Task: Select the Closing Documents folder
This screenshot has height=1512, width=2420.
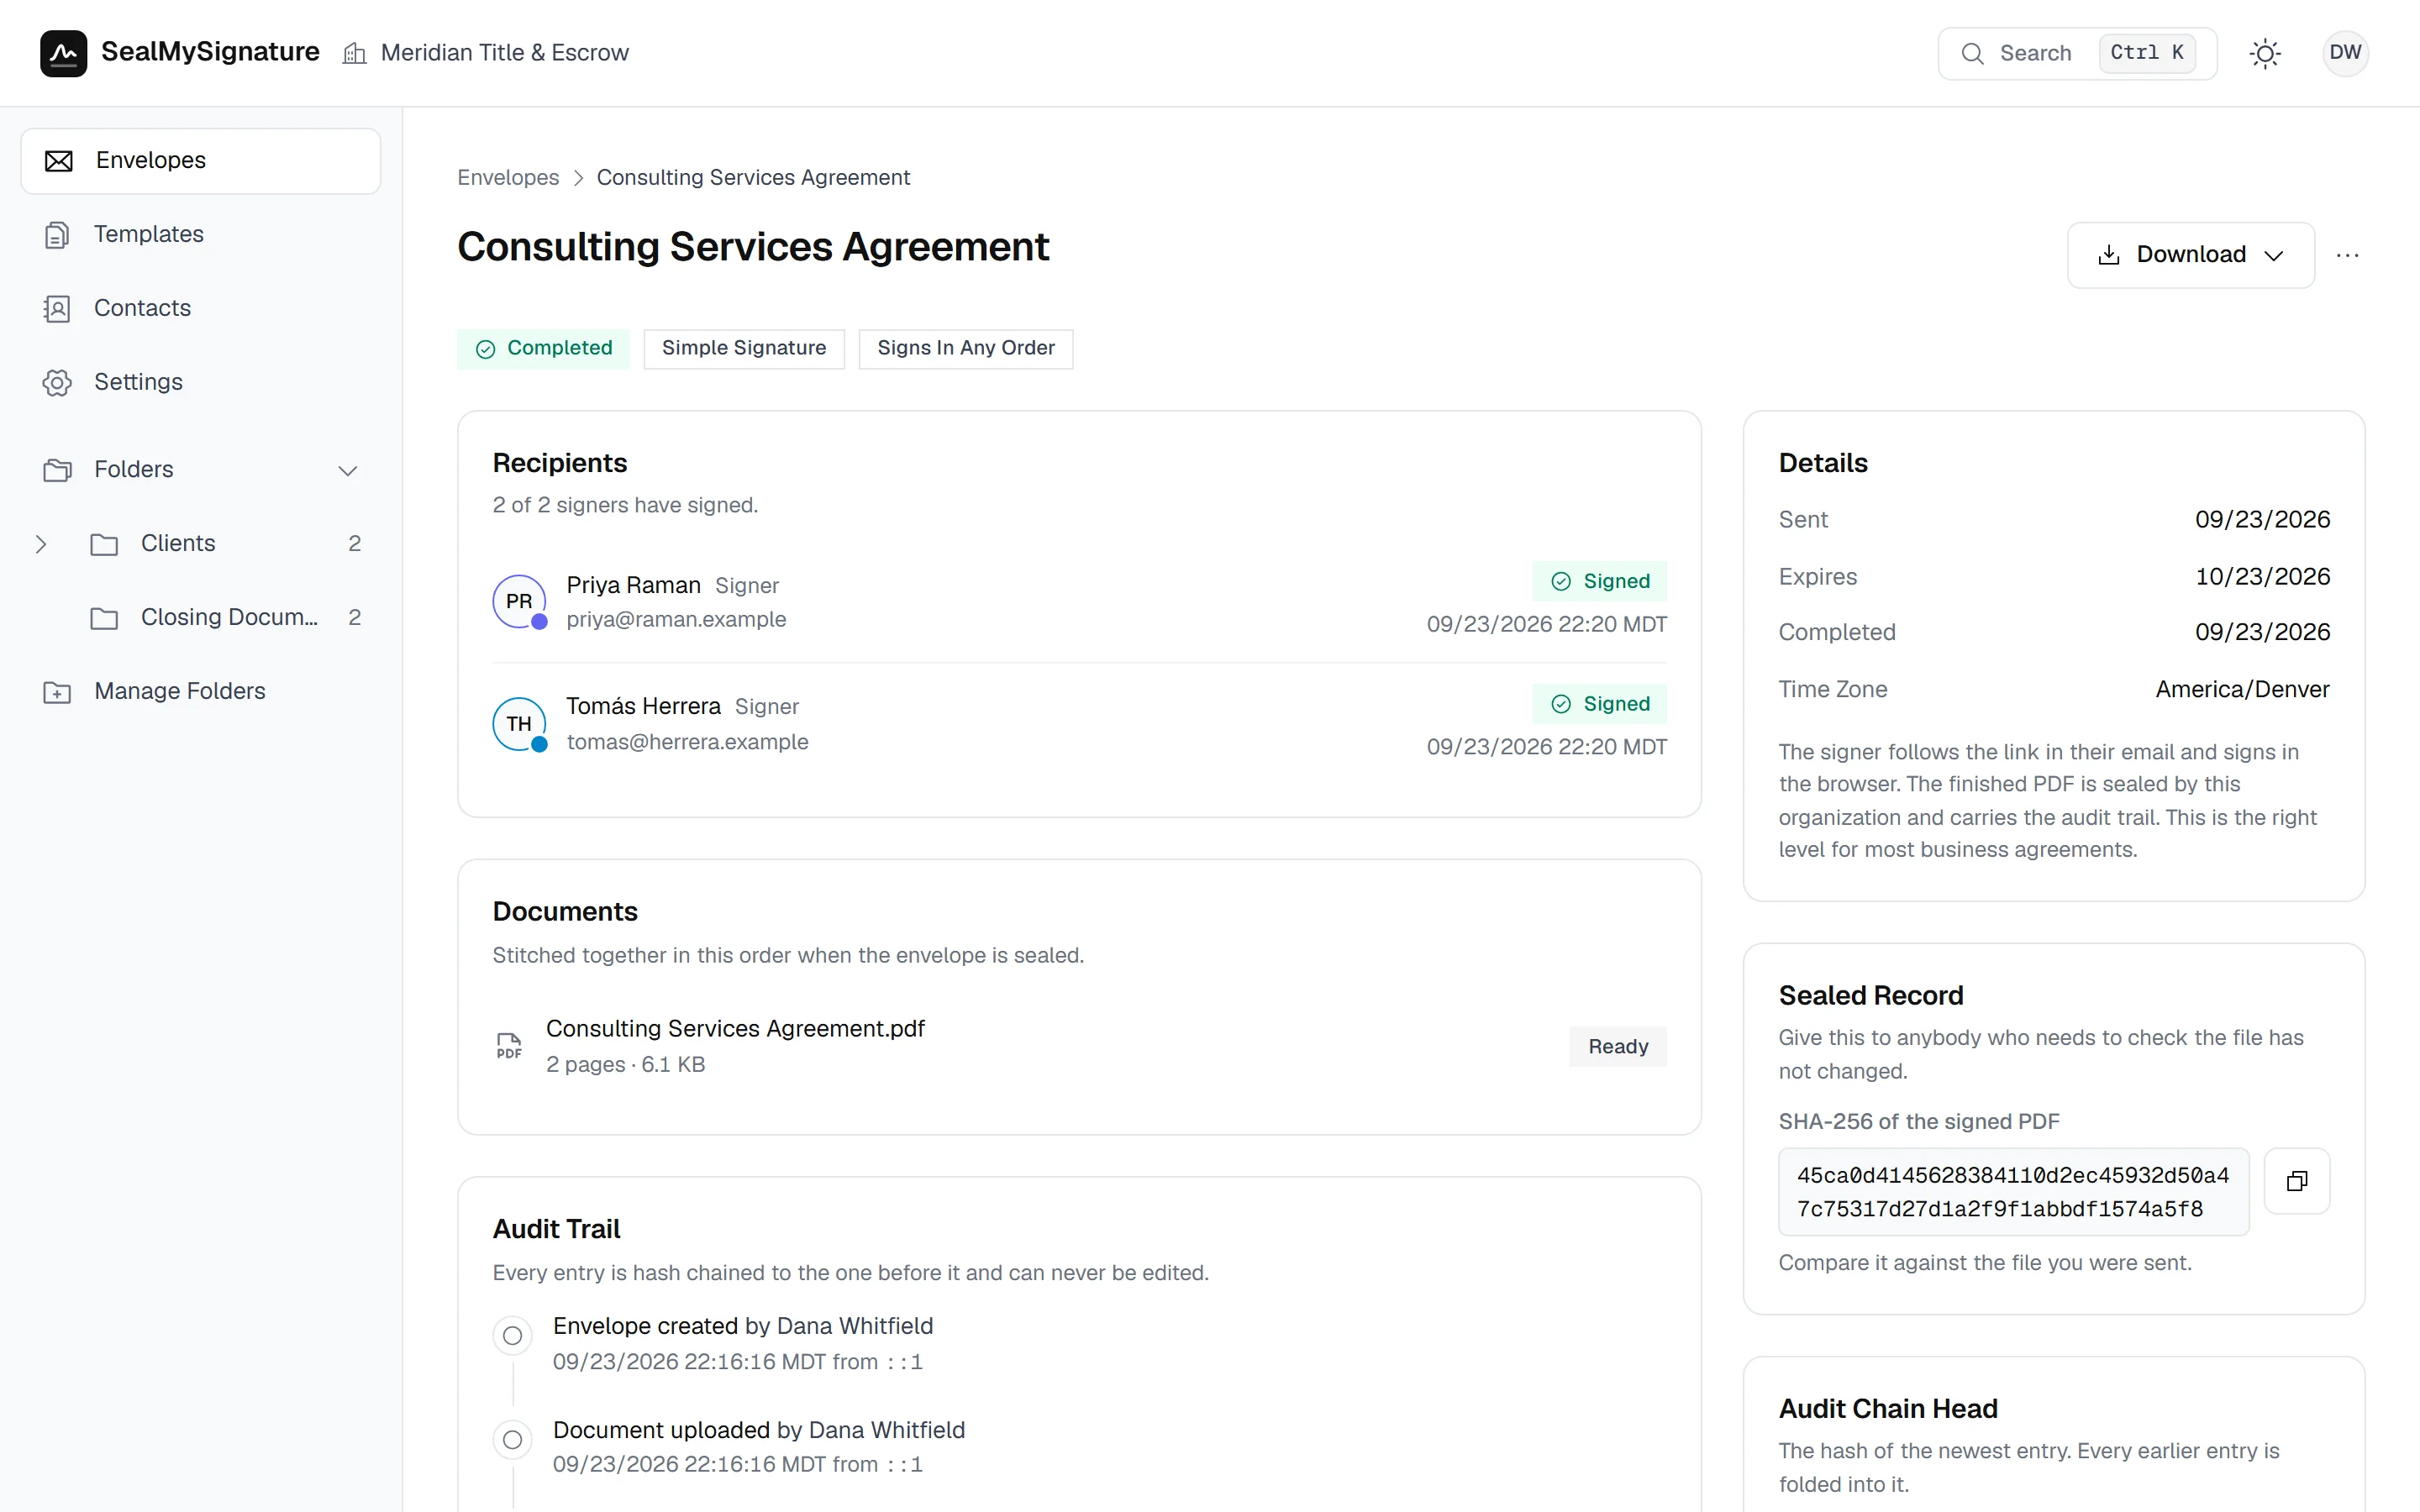Action: tap(225, 617)
